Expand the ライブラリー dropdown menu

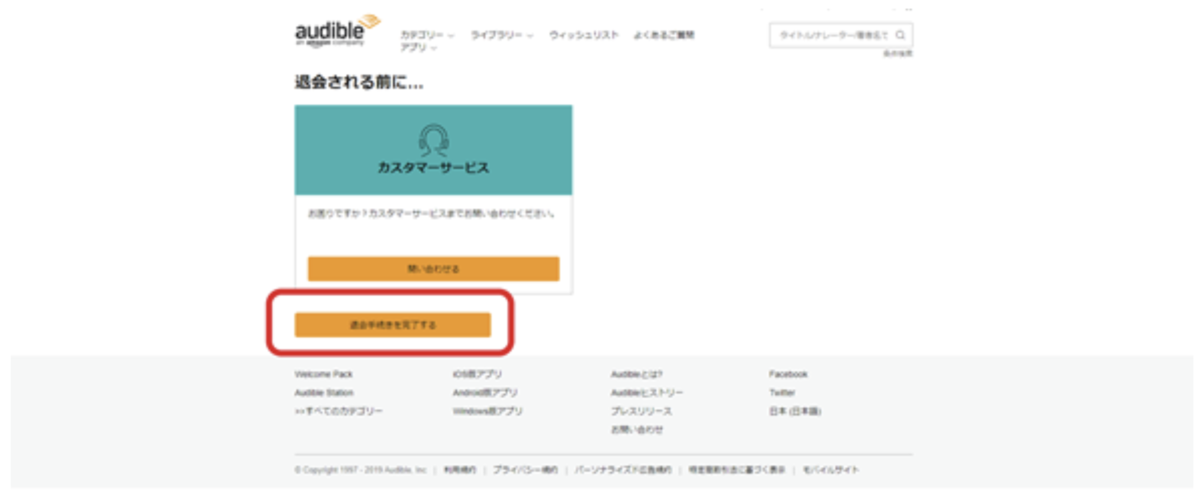[502, 35]
